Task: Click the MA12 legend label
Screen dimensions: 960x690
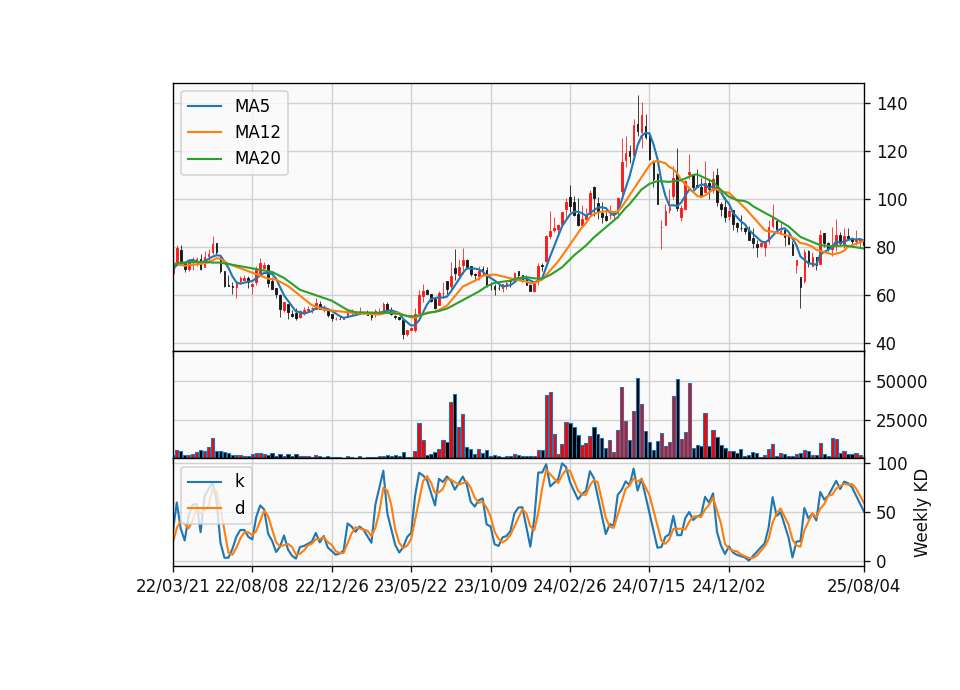Action: (257, 132)
